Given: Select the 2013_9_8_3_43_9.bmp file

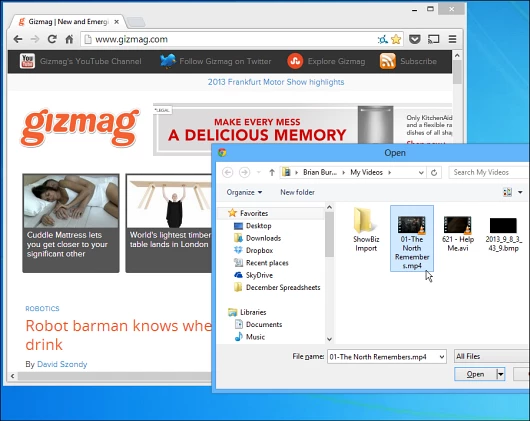Looking at the screenshot, I should (503, 234).
